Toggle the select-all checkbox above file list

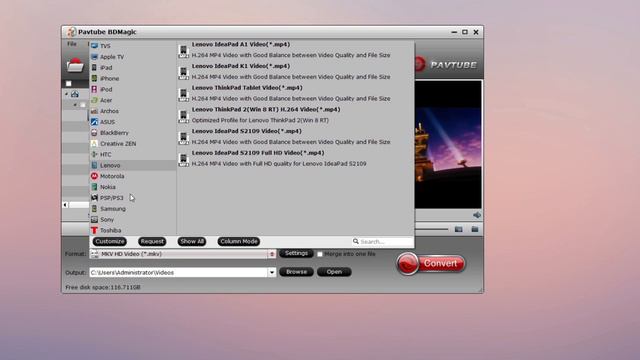coord(69,84)
